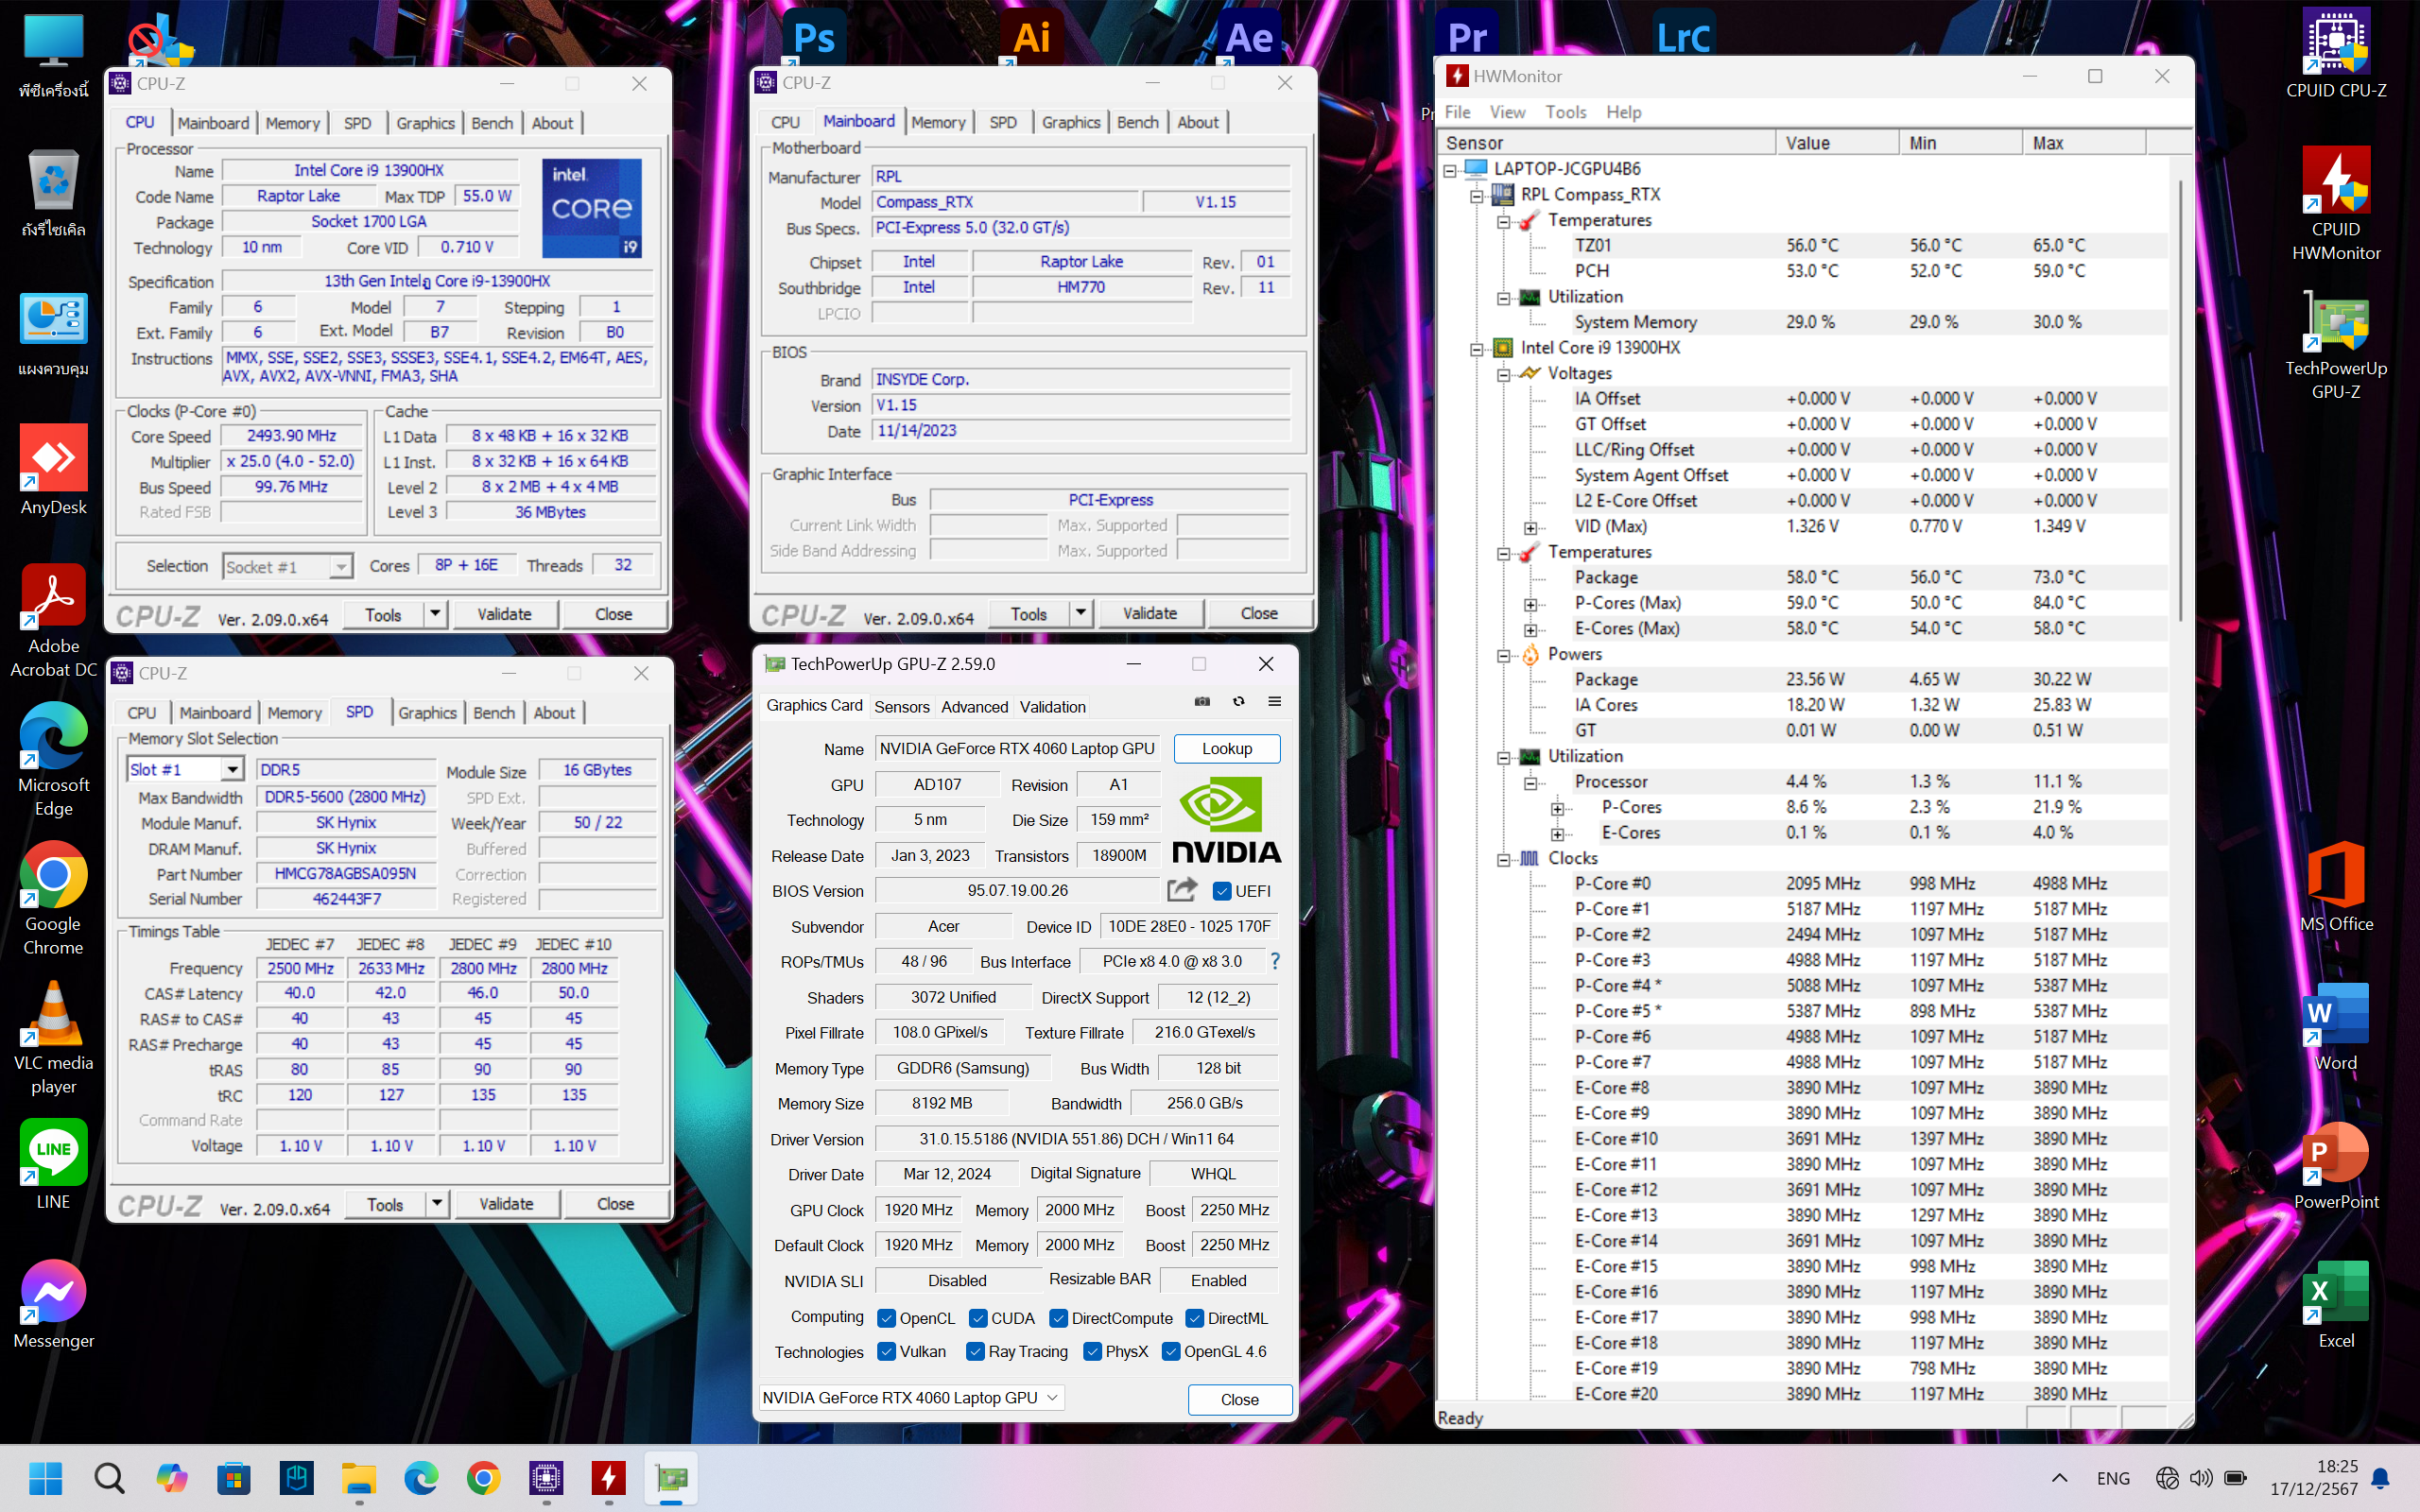Open Adobe Acrobat DC desktop icon
Viewport: 2420px width, 1512px height.
point(54,620)
